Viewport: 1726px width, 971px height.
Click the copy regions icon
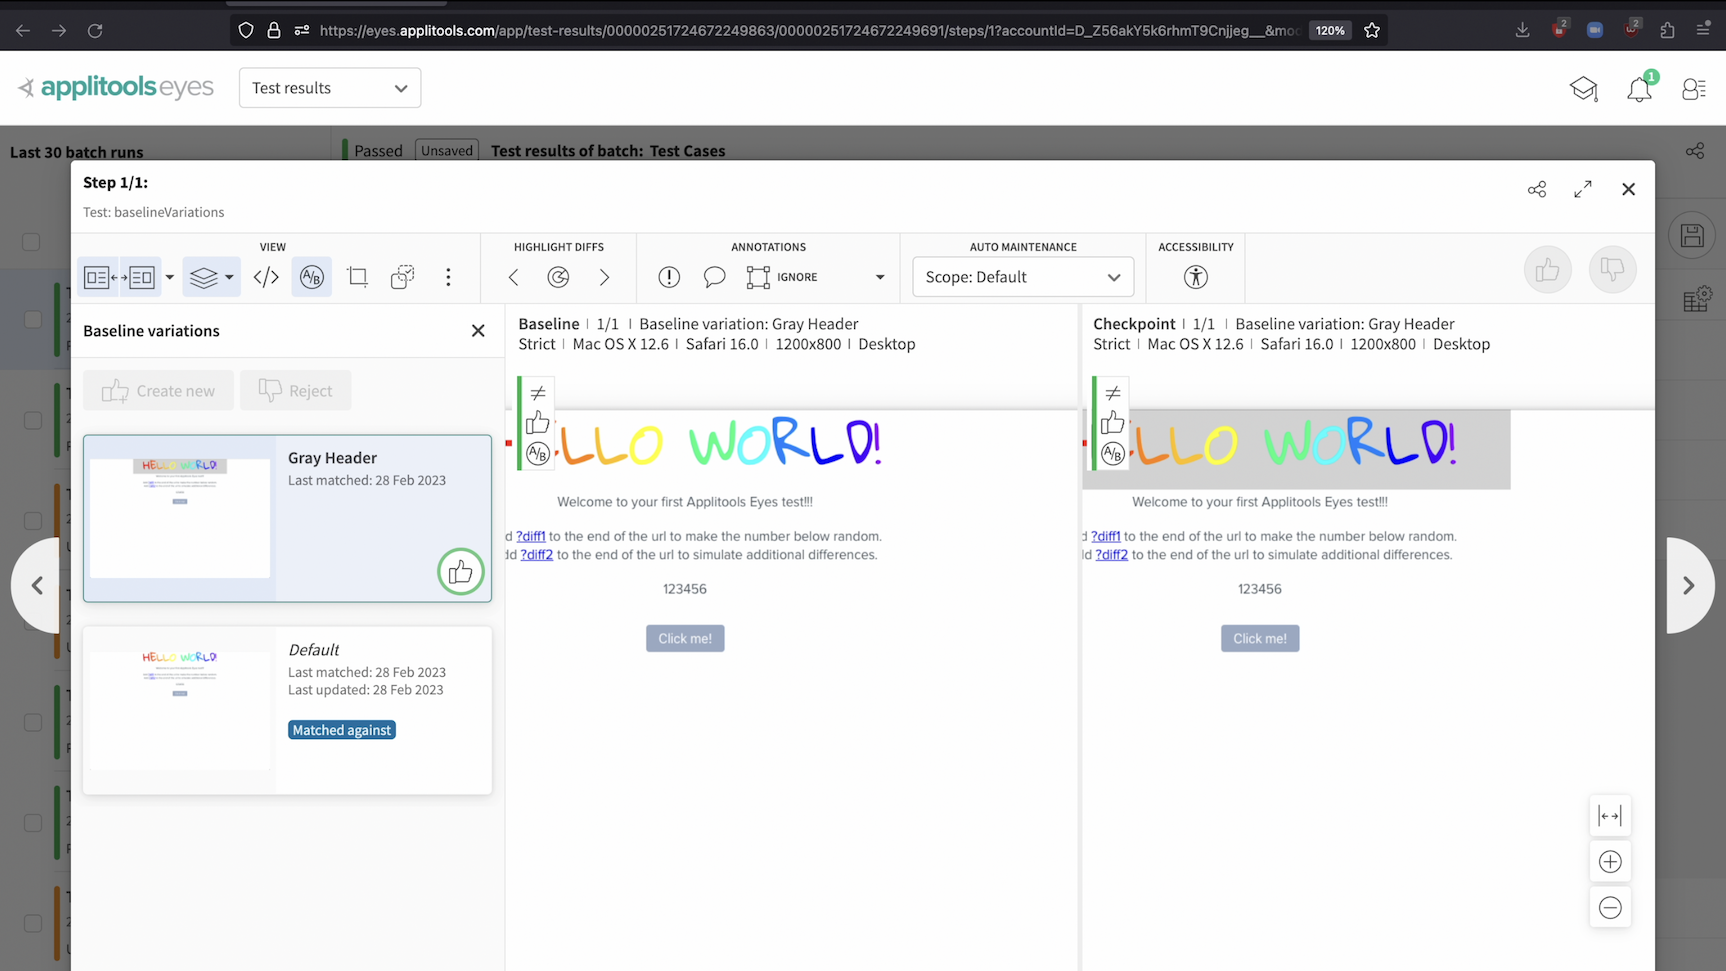[x=402, y=277]
